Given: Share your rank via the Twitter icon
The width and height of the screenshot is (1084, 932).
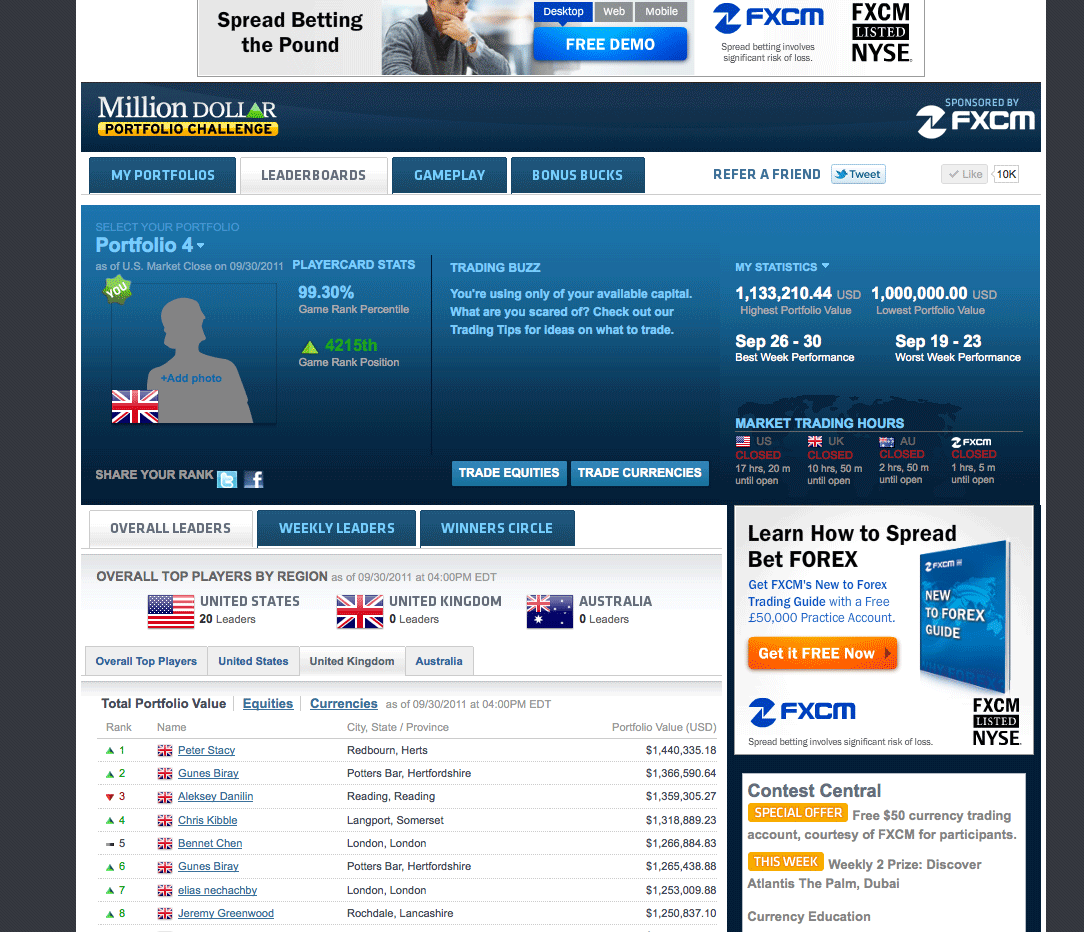Looking at the screenshot, I should [x=227, y=479].
